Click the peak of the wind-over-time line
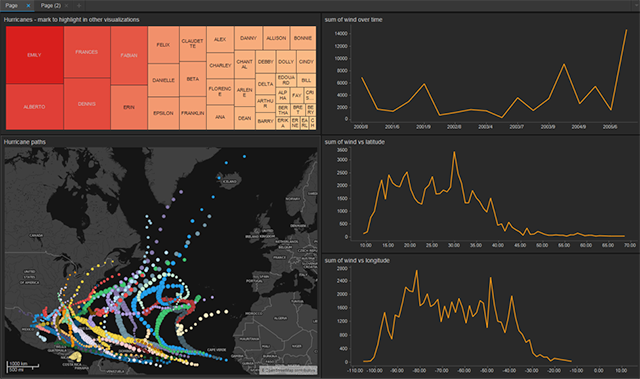The image size is (640, 379). point(627,30)
